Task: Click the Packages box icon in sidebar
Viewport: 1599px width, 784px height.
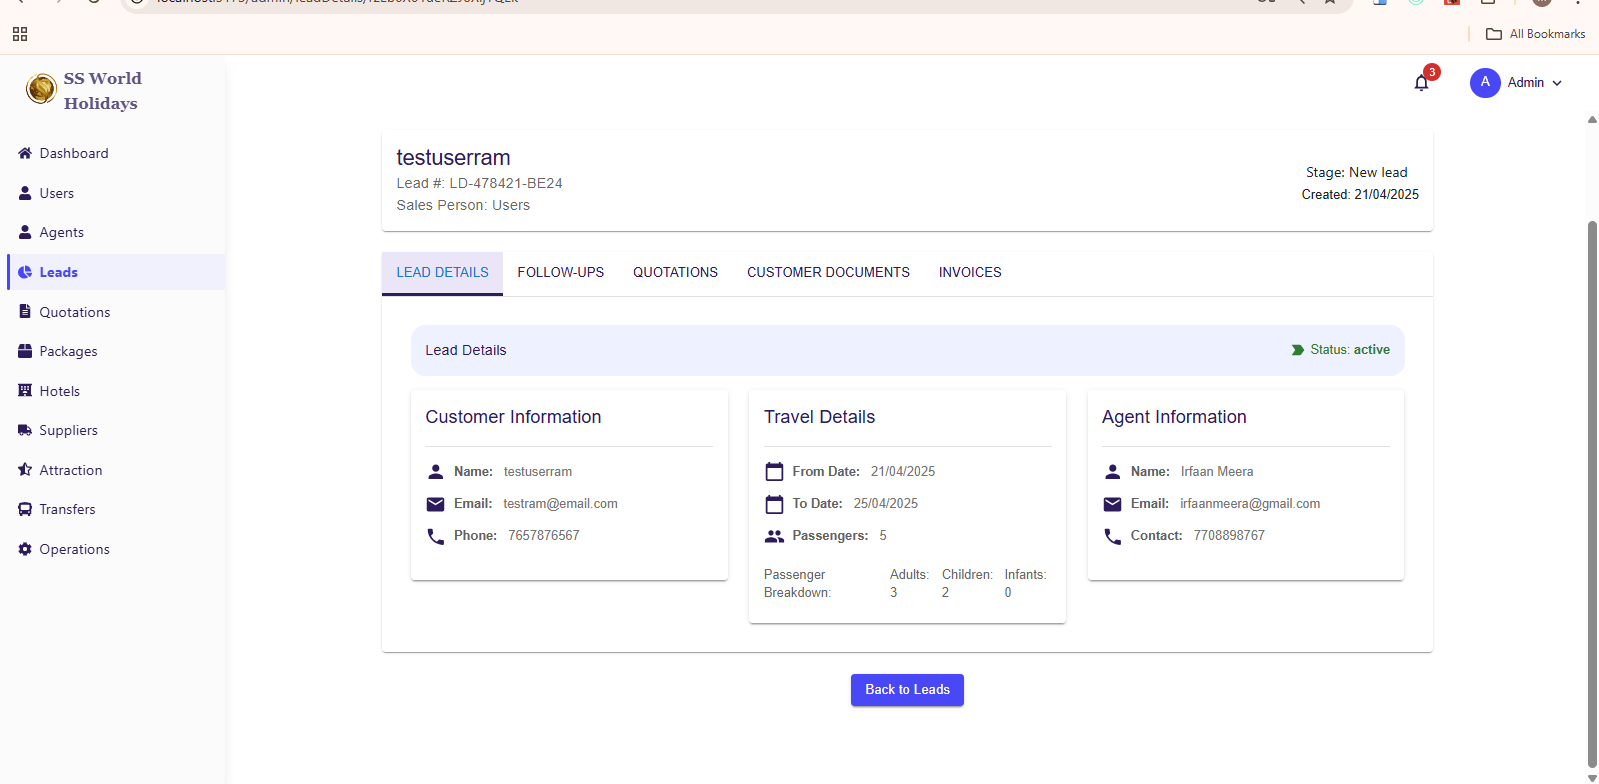Action: (x=25, y=351)
